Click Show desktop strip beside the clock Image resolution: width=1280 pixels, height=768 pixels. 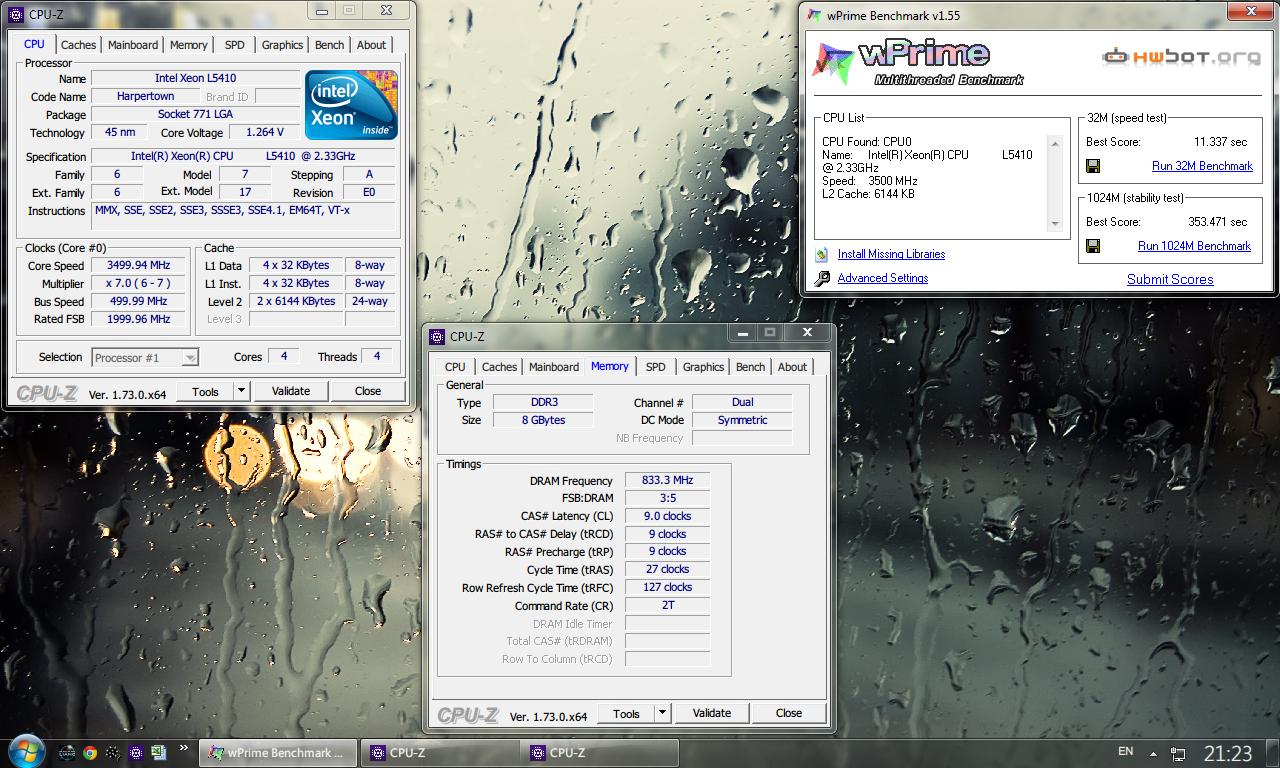1272,752
